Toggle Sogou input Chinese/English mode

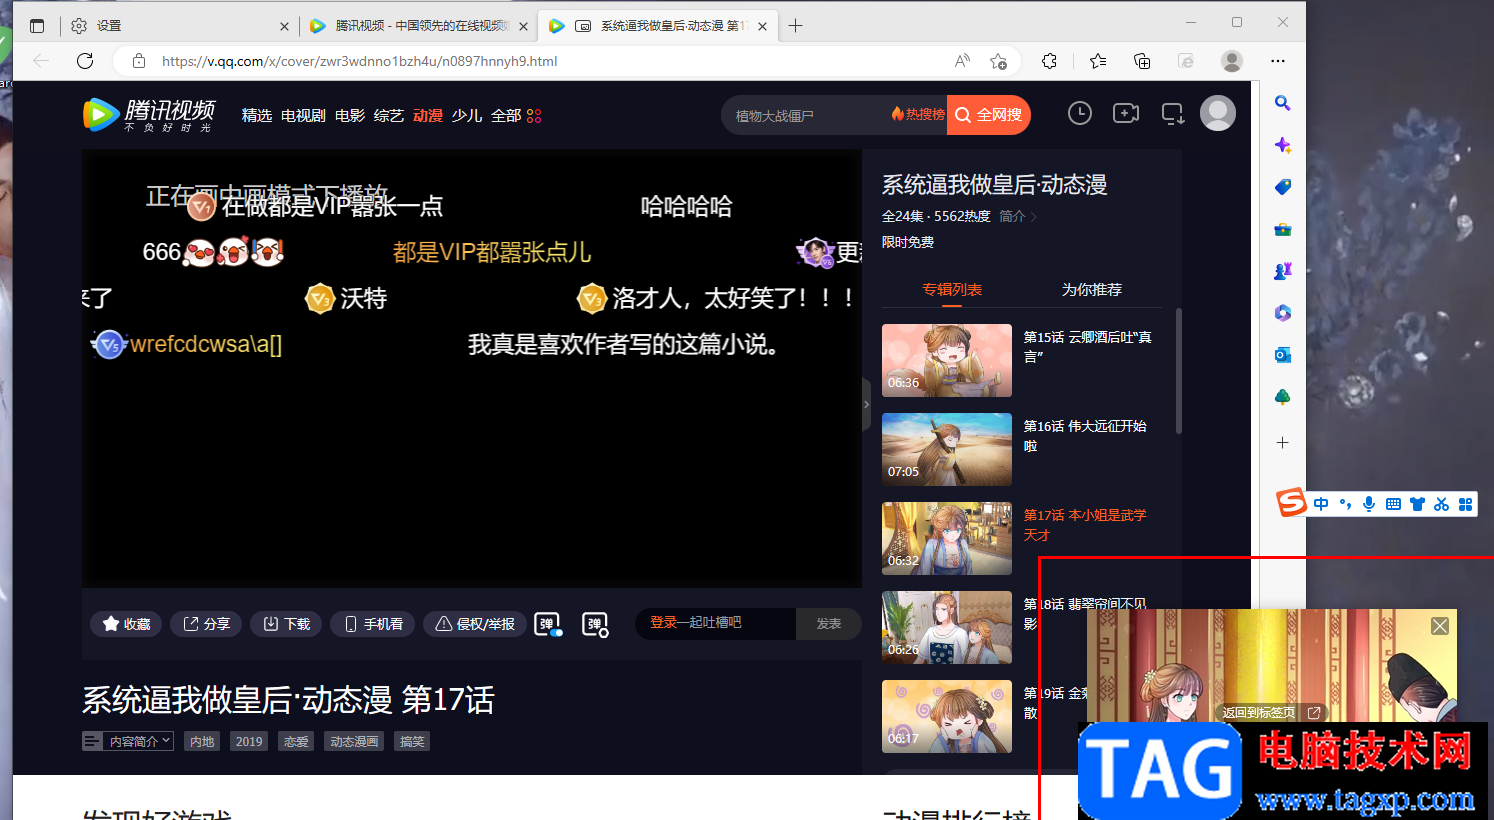[1321, 504]
